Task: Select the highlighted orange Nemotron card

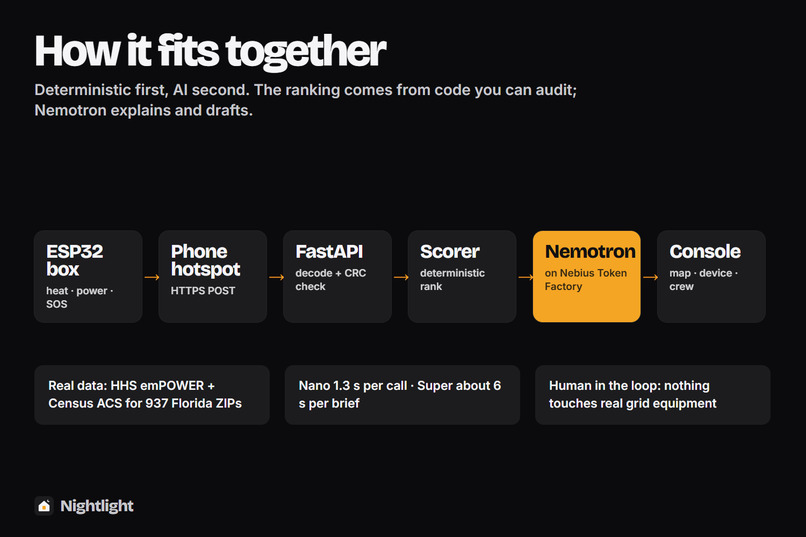Action: coord(587,276)
